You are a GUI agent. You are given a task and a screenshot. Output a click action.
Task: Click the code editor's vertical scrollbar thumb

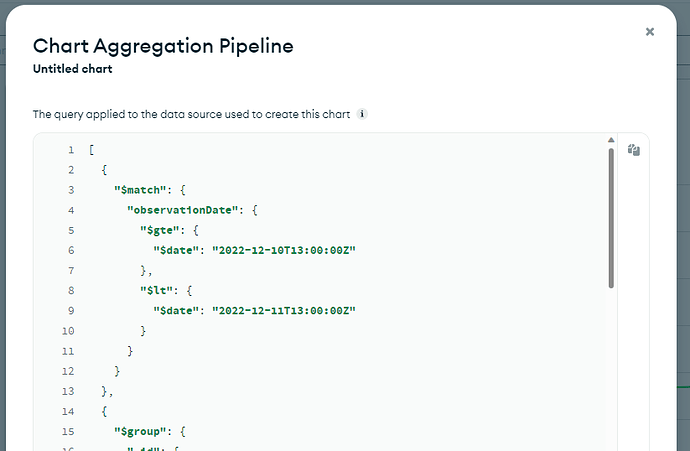pos(611,215)
